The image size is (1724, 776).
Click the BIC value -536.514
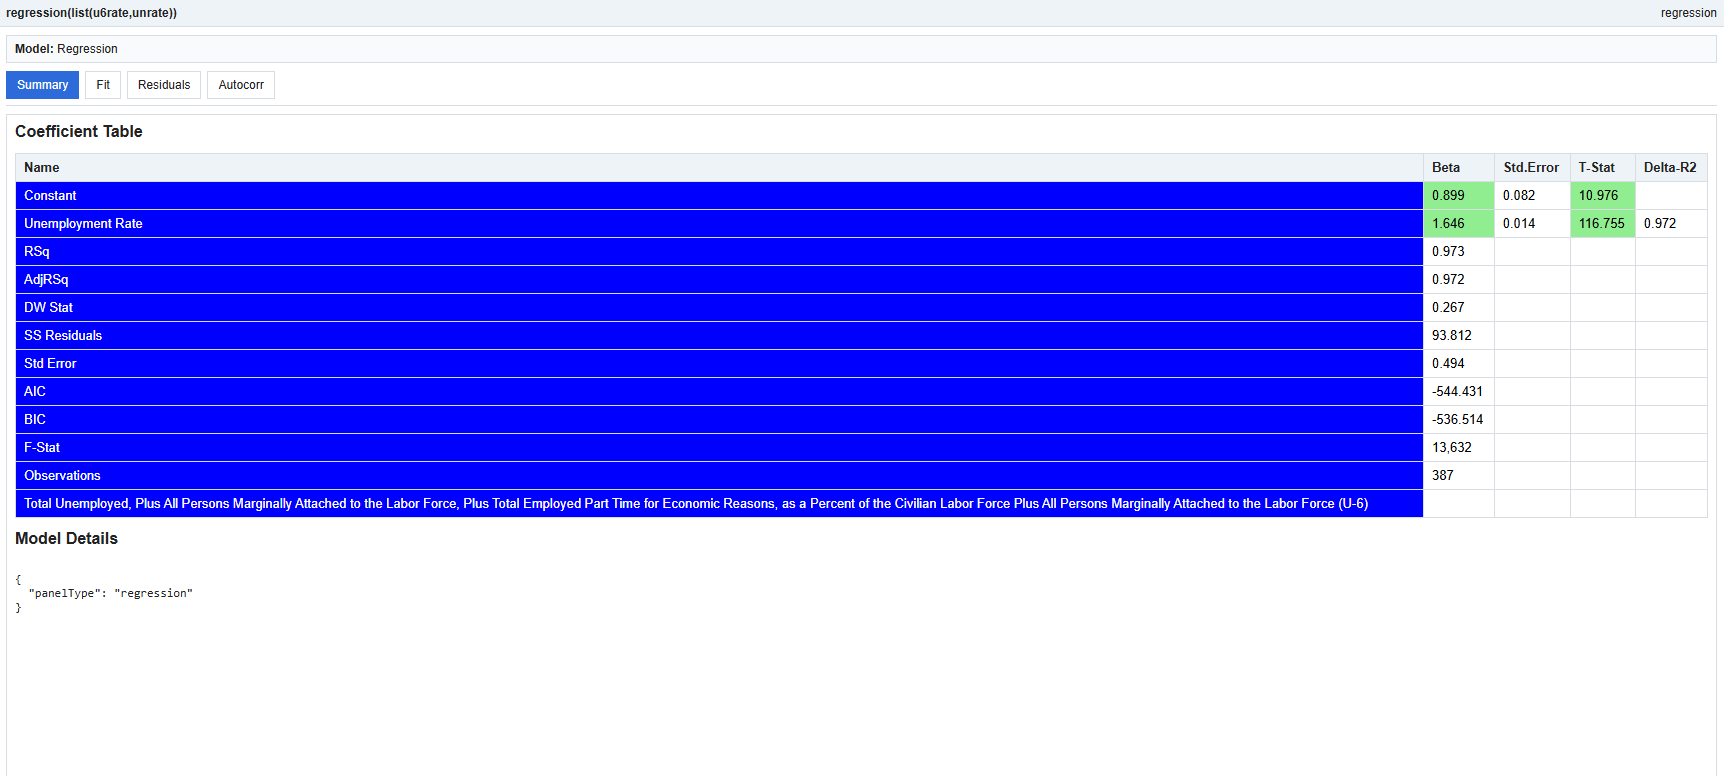point(1458,420)
